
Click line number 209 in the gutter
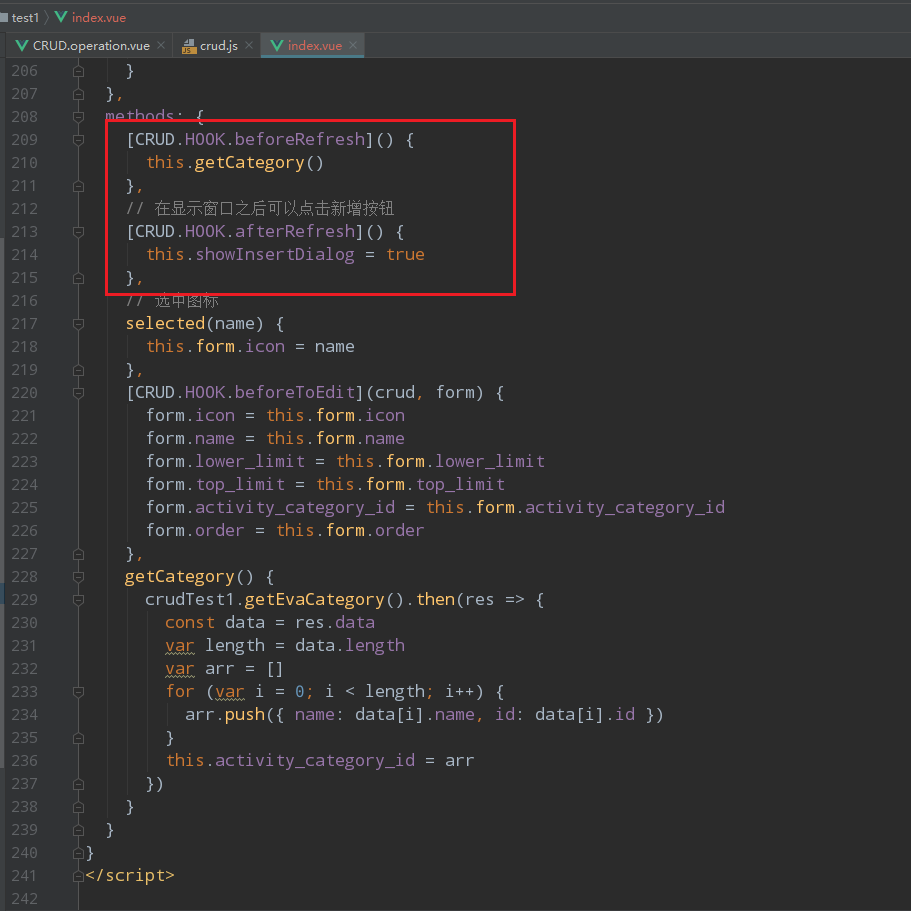[x=24, y=139]
